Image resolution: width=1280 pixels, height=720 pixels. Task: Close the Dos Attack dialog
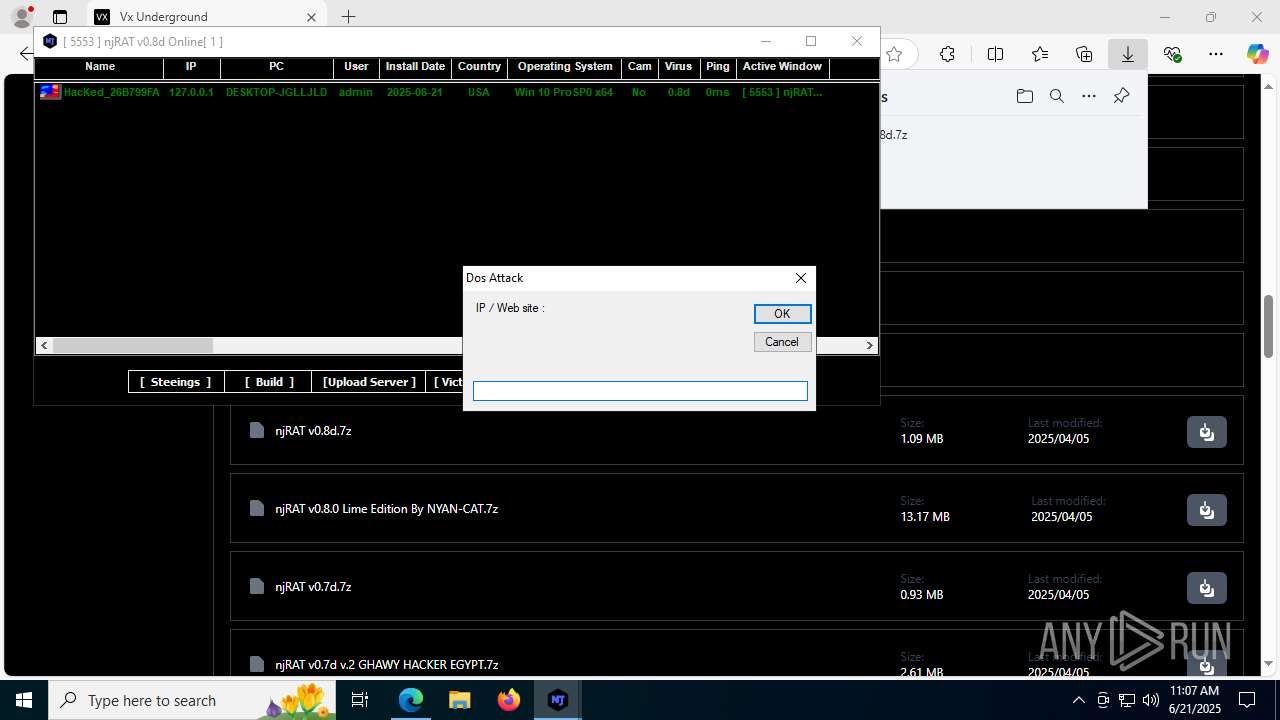click(x=800, y=278)
